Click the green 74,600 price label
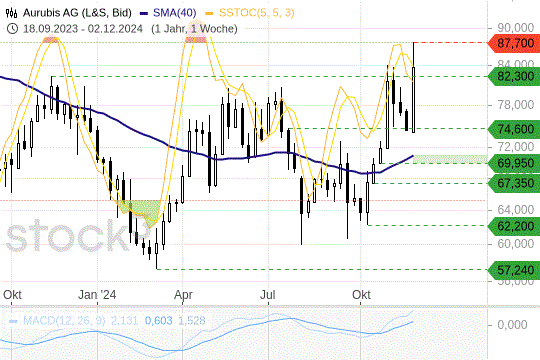The image size is (540, 360). [x=513, y=129]
